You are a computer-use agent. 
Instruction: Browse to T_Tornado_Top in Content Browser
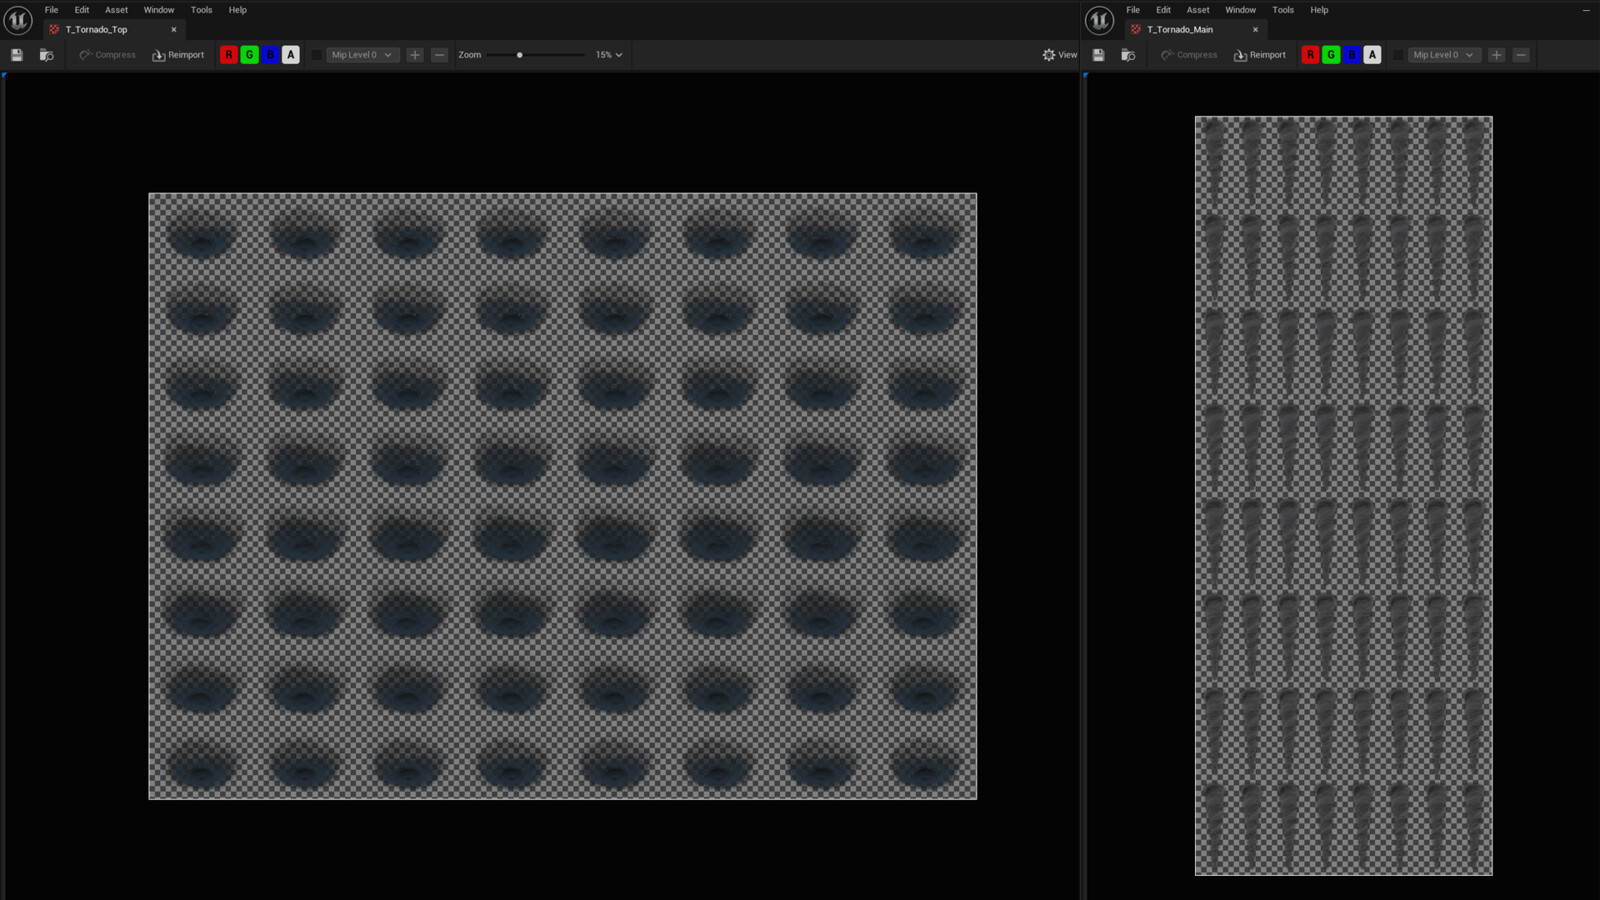[x=46, y=55]
